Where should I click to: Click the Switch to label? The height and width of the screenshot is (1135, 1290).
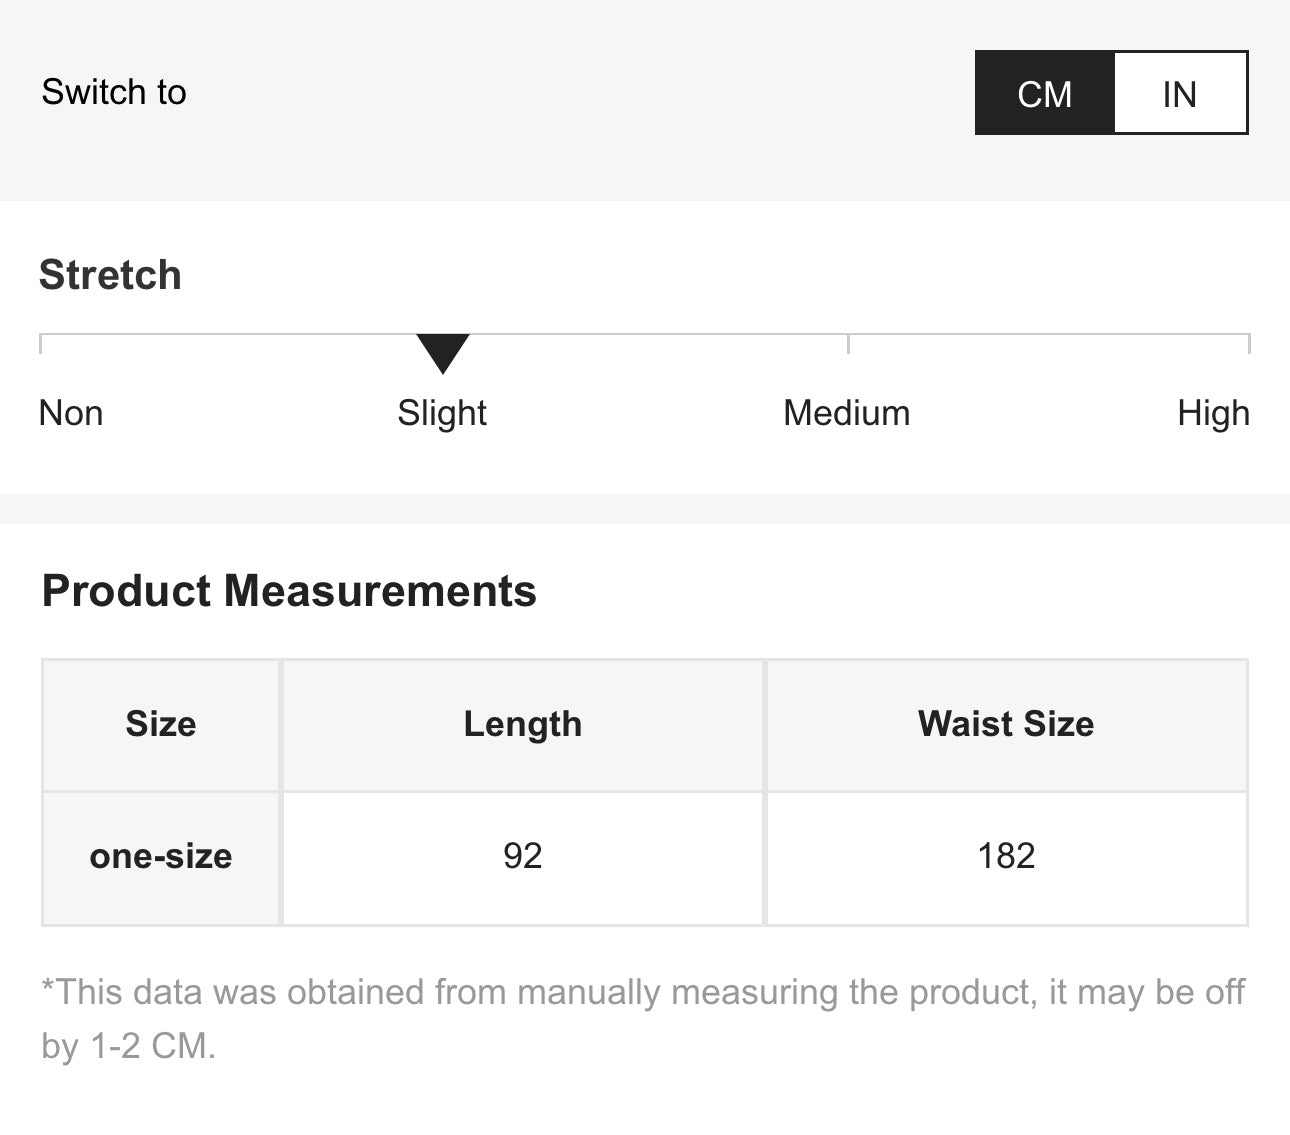114,92
